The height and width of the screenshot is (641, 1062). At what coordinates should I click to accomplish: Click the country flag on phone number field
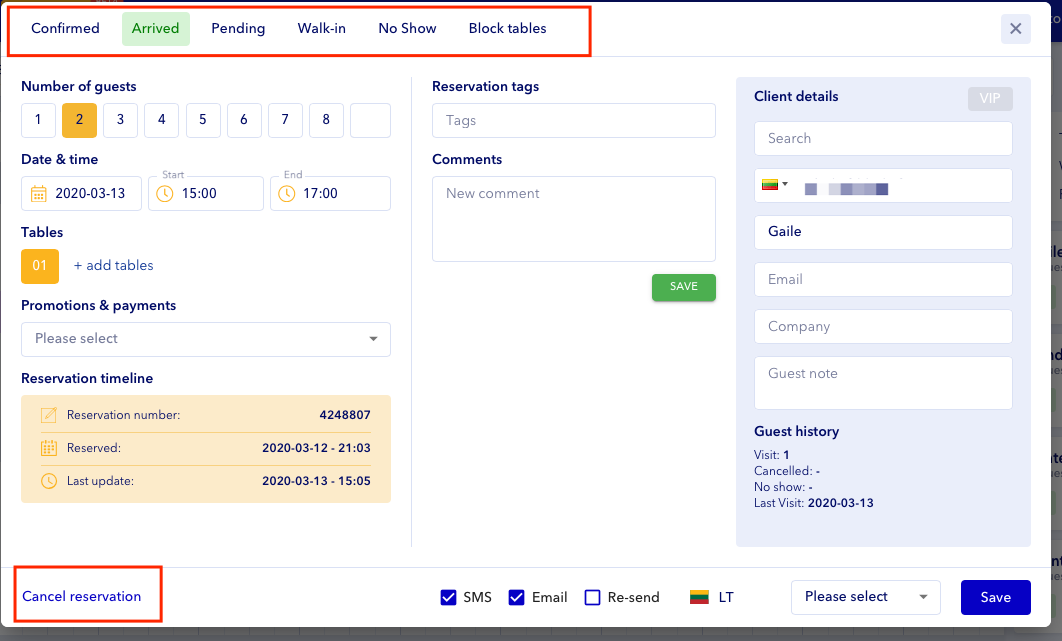coord(772,187)
